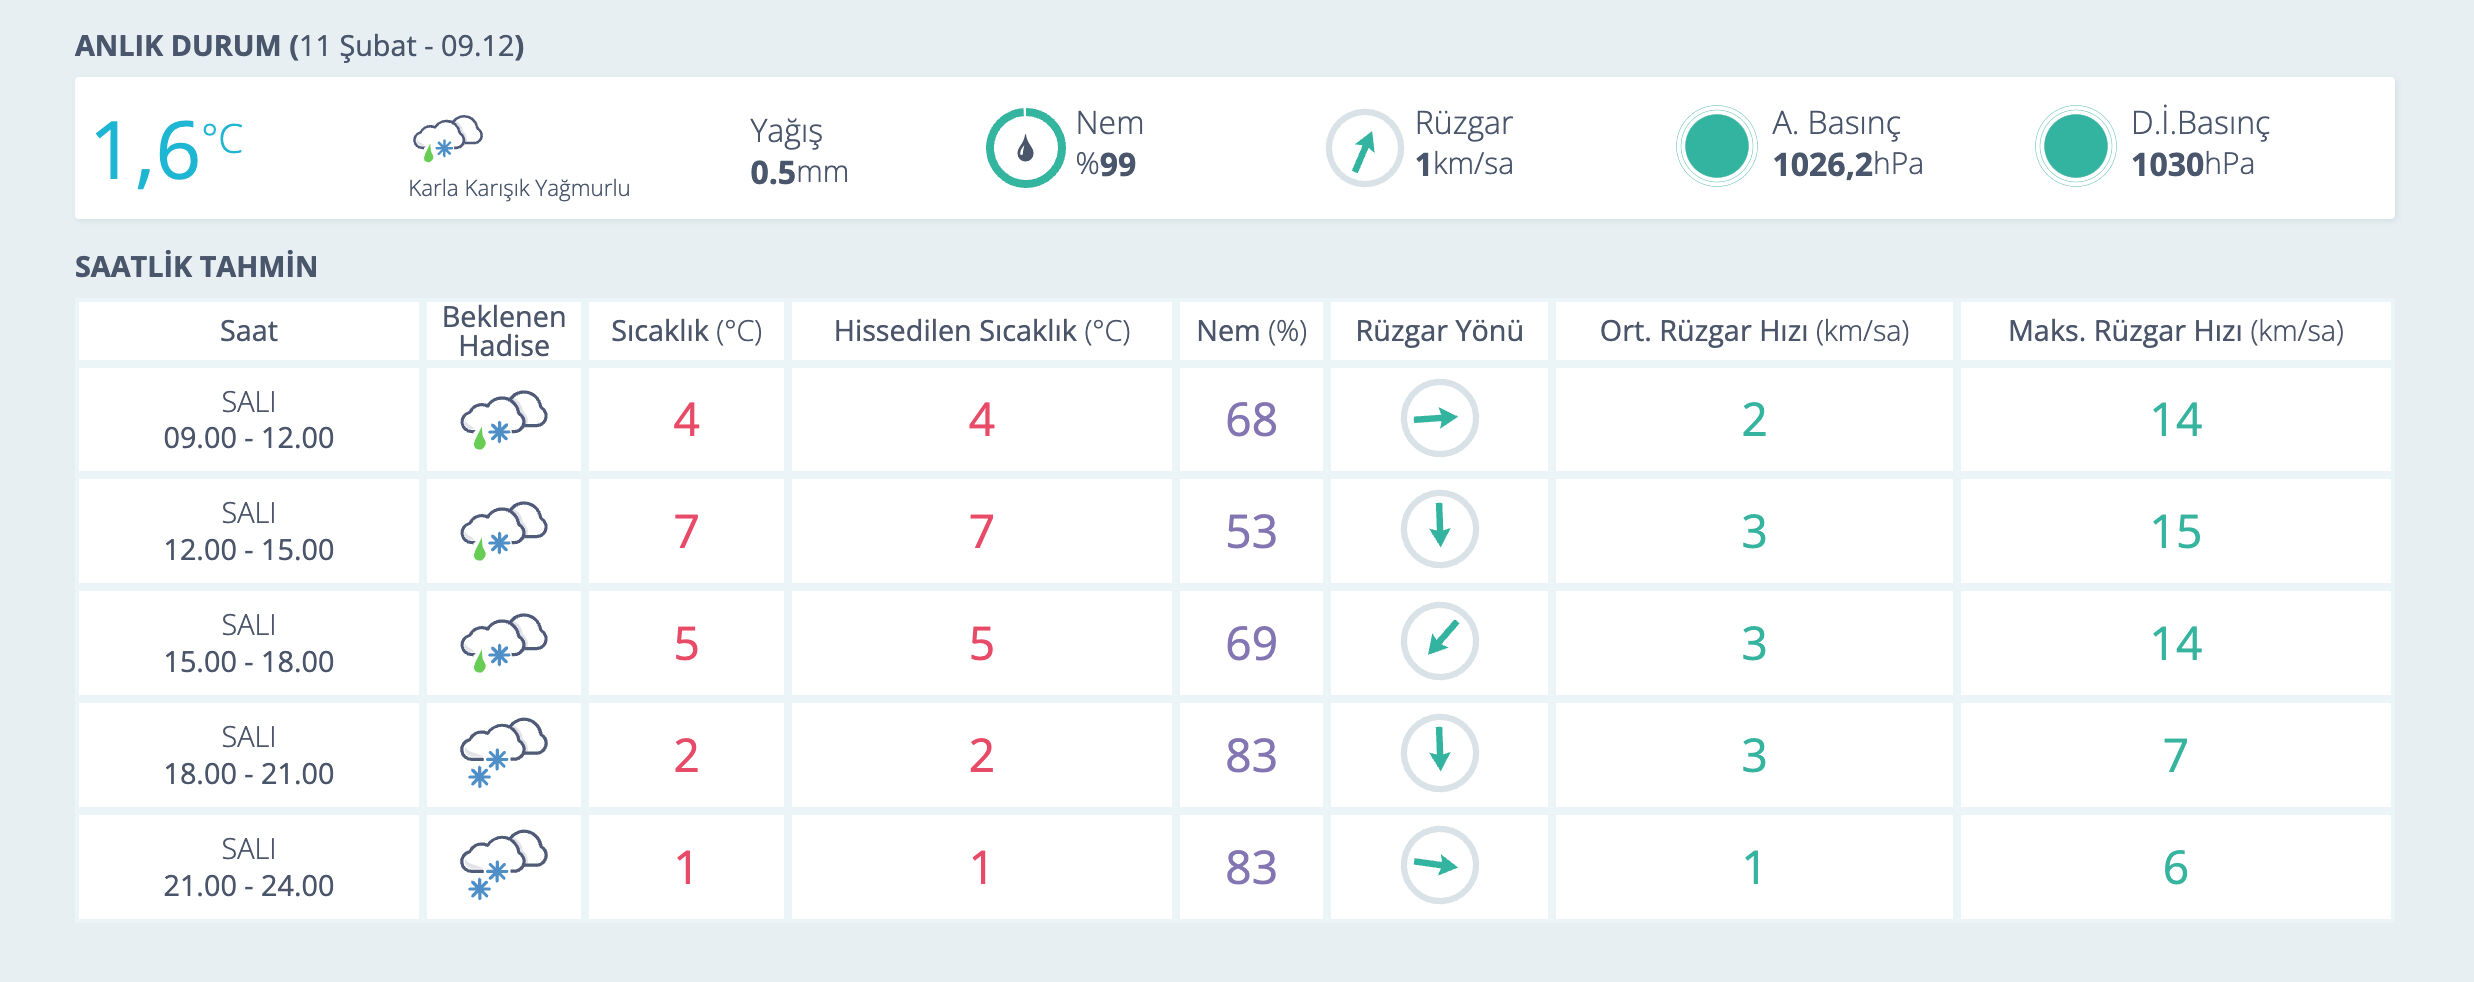The image size is (2474, 982).
Task: Toggle the east wind direction for 09.00-12.00
Action: (1440, 419)
